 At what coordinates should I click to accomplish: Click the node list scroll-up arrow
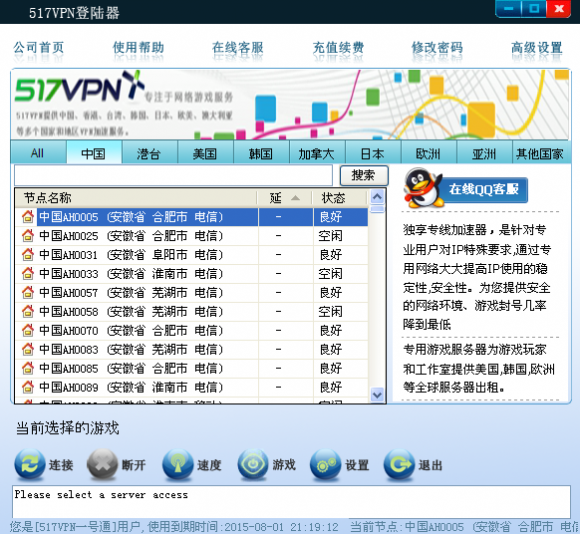tap(377, 196)
